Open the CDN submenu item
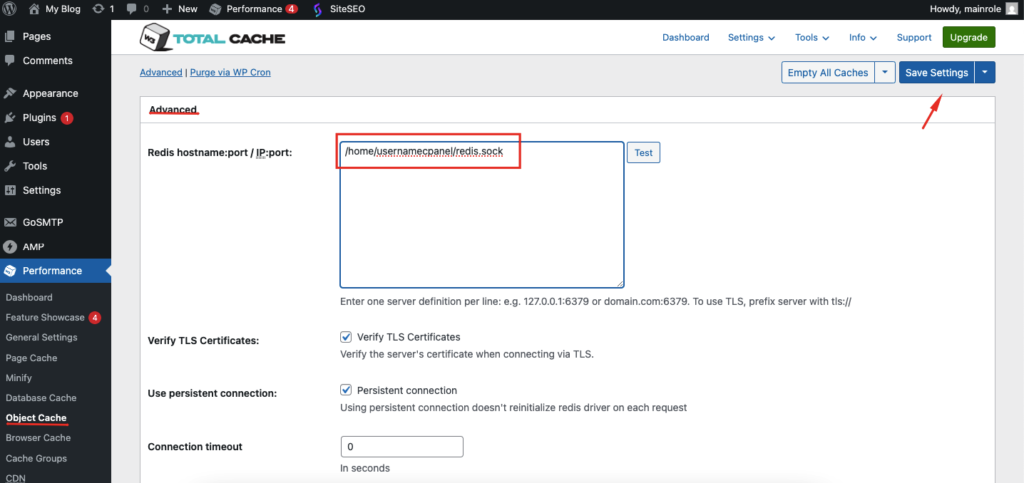The image size is (1024, 483). click(x=15, y=478)
